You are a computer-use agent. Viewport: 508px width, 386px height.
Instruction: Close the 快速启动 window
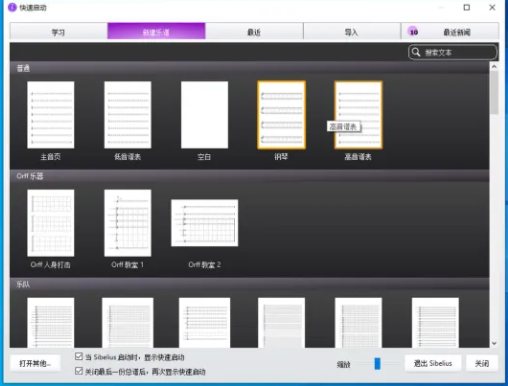click(492, 7)
